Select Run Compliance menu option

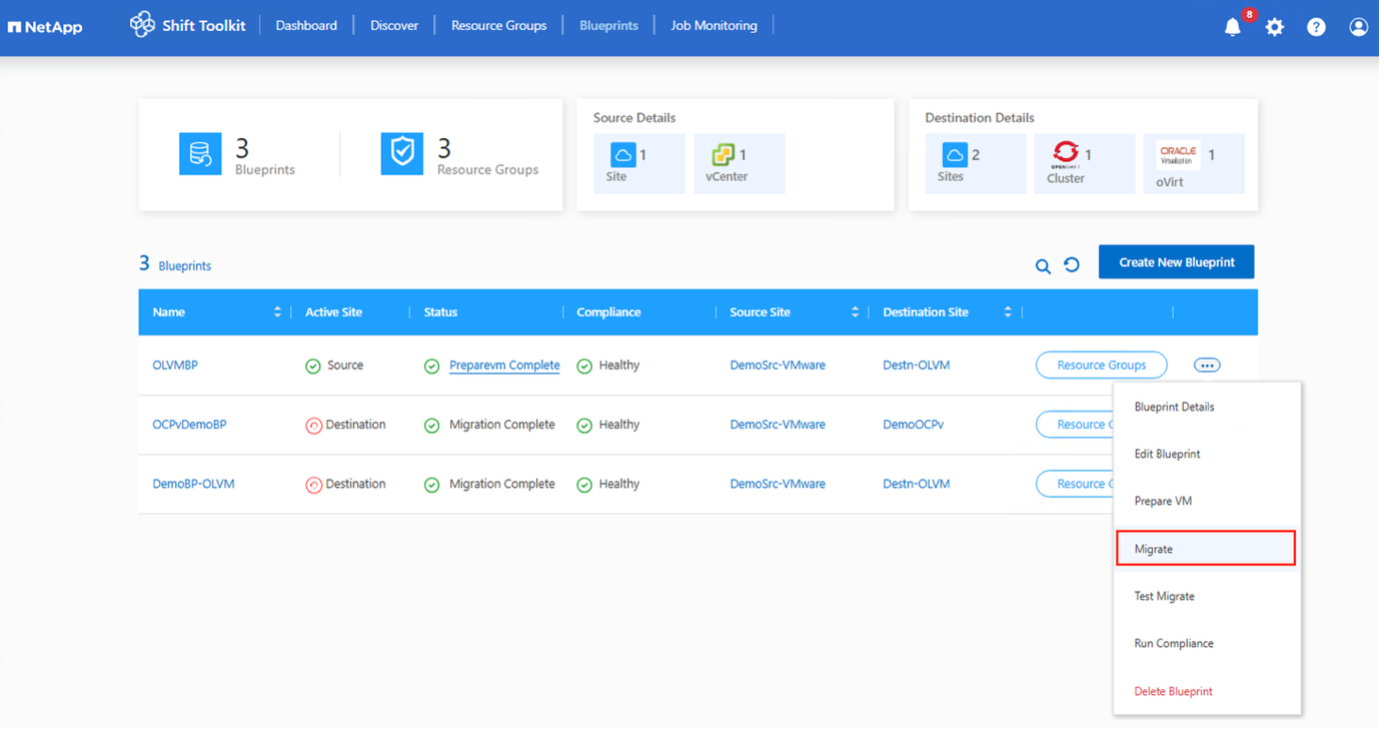(1173, 644)
